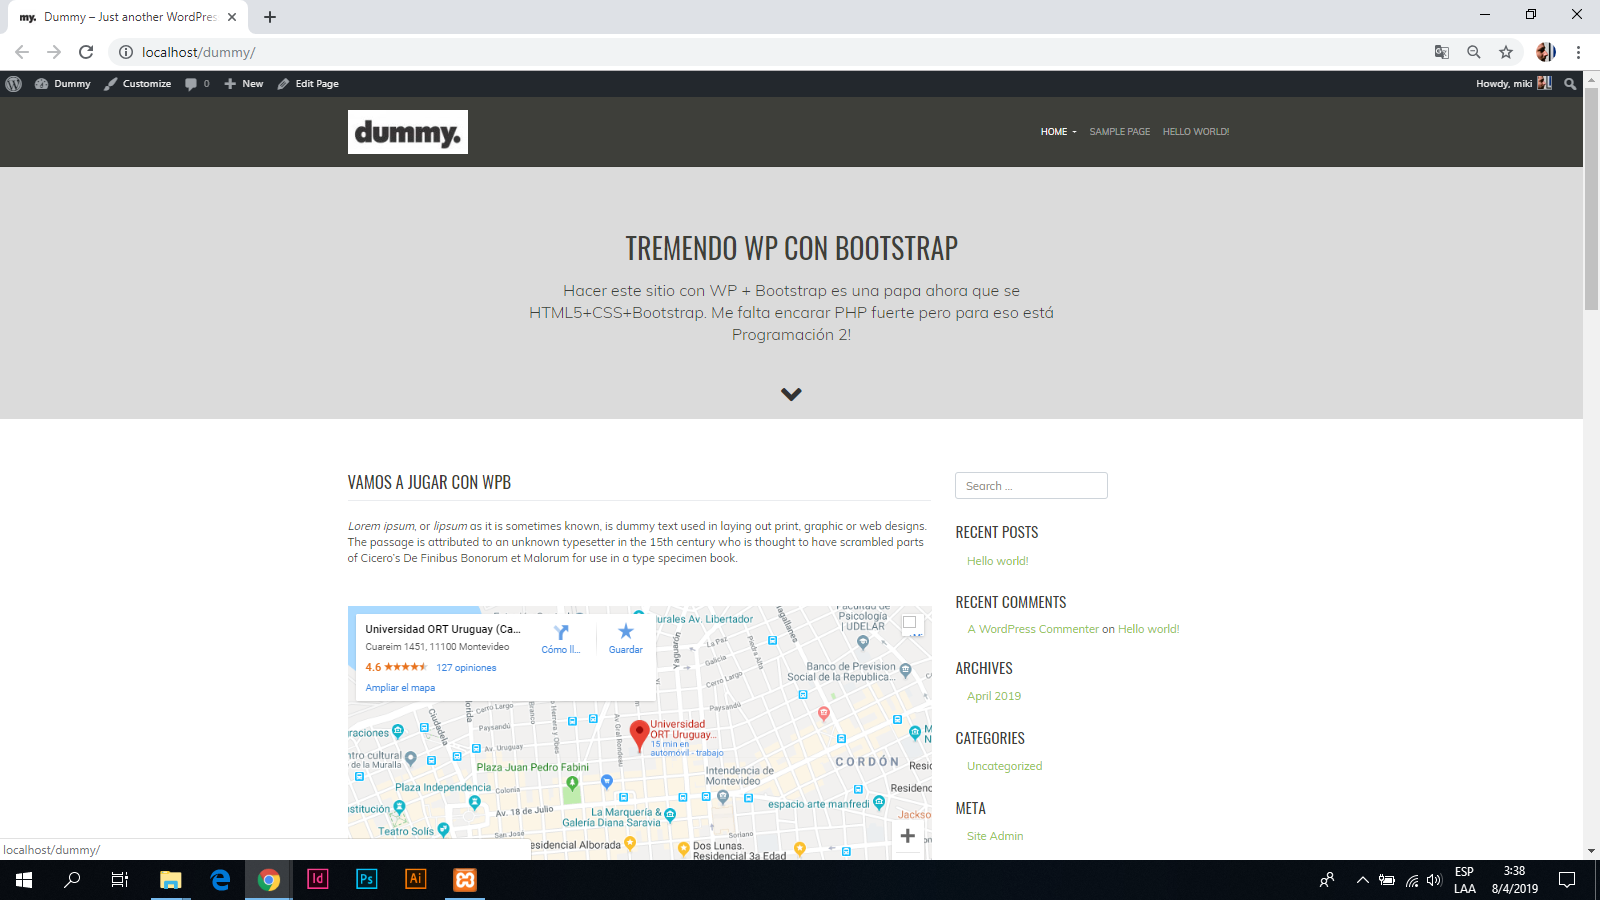The width and height of the screenshot is (1600, 900).
Task: Zoom in with the map plus button
Action: coord(908,836)
